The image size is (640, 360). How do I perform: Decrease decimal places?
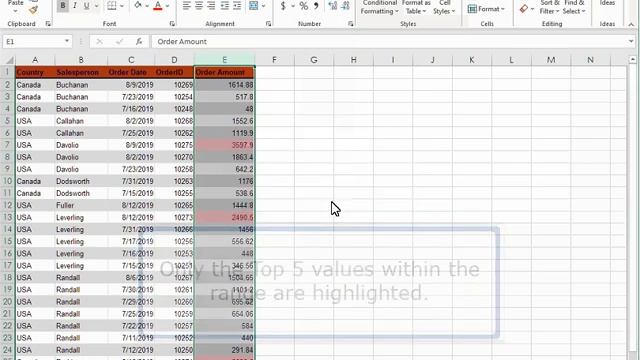(x=345, y=6)
